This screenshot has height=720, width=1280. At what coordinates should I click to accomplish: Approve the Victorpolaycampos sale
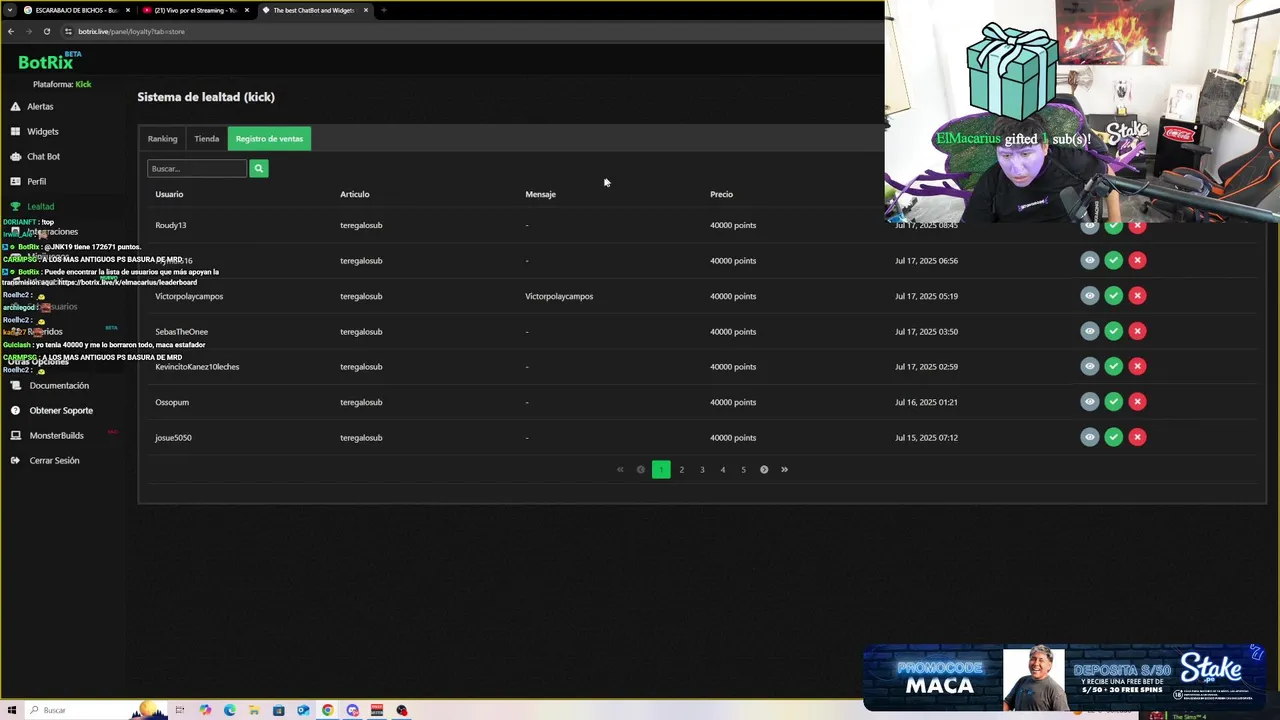(1113, 296)
